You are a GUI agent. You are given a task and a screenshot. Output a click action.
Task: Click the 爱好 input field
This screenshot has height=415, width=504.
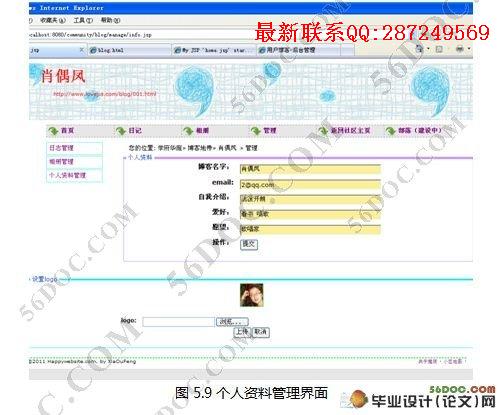pos(310,214)
